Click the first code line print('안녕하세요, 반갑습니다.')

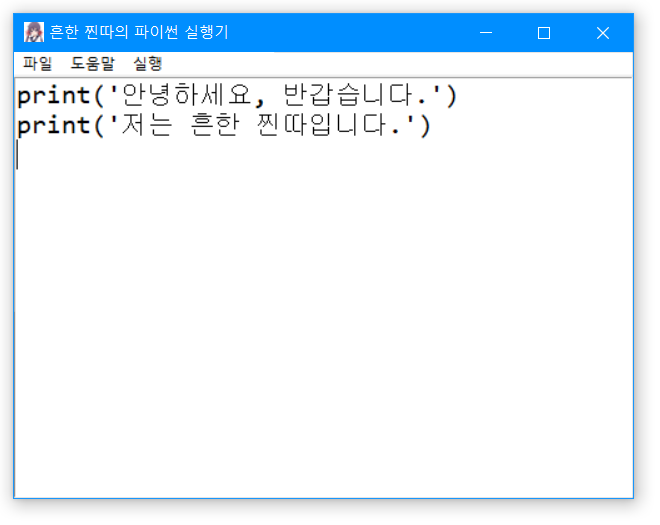coord(237,95)
